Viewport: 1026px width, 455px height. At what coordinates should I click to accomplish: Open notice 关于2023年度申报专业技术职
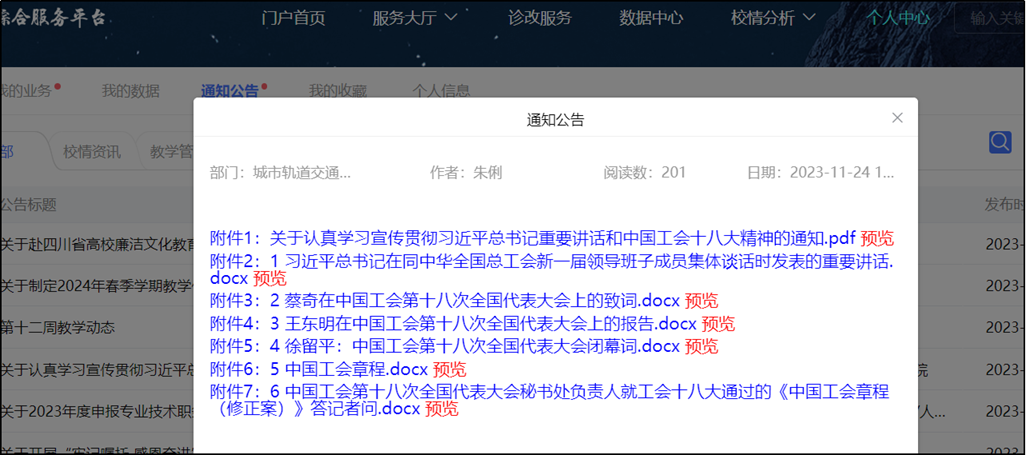pyautogui.click(x=97, y=412)
